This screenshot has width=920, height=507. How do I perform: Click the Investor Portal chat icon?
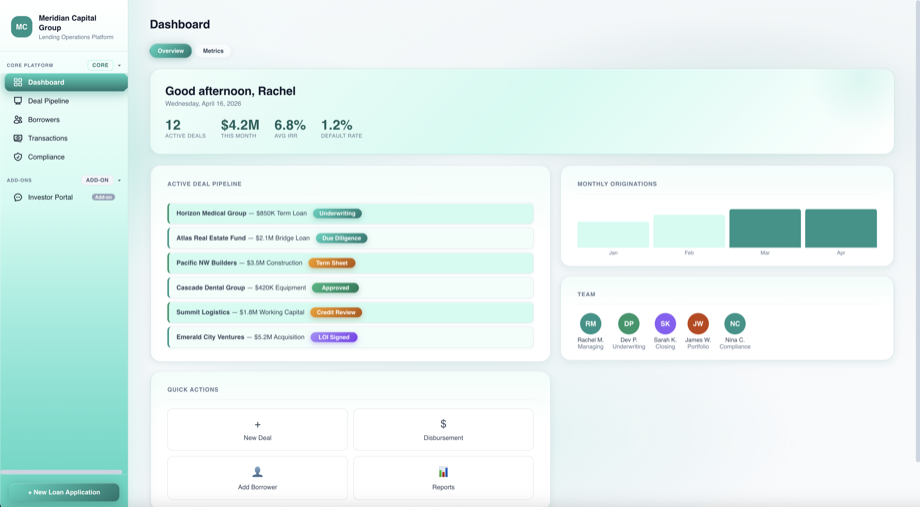(18, 198)
